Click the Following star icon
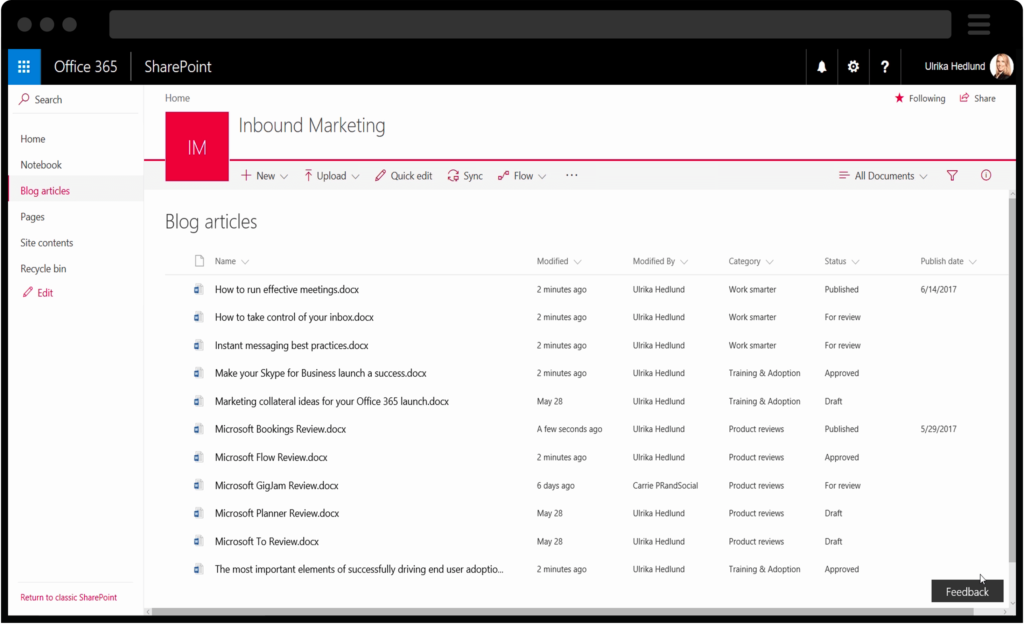This screenshot has width=1024, height=625. point(899,98)
